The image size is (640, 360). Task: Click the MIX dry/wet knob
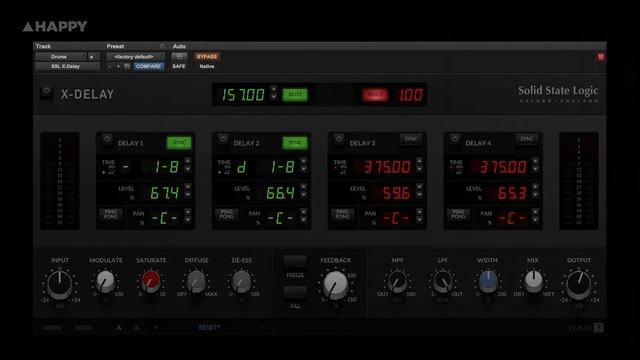pyautogui.click(x=533, y=282)
